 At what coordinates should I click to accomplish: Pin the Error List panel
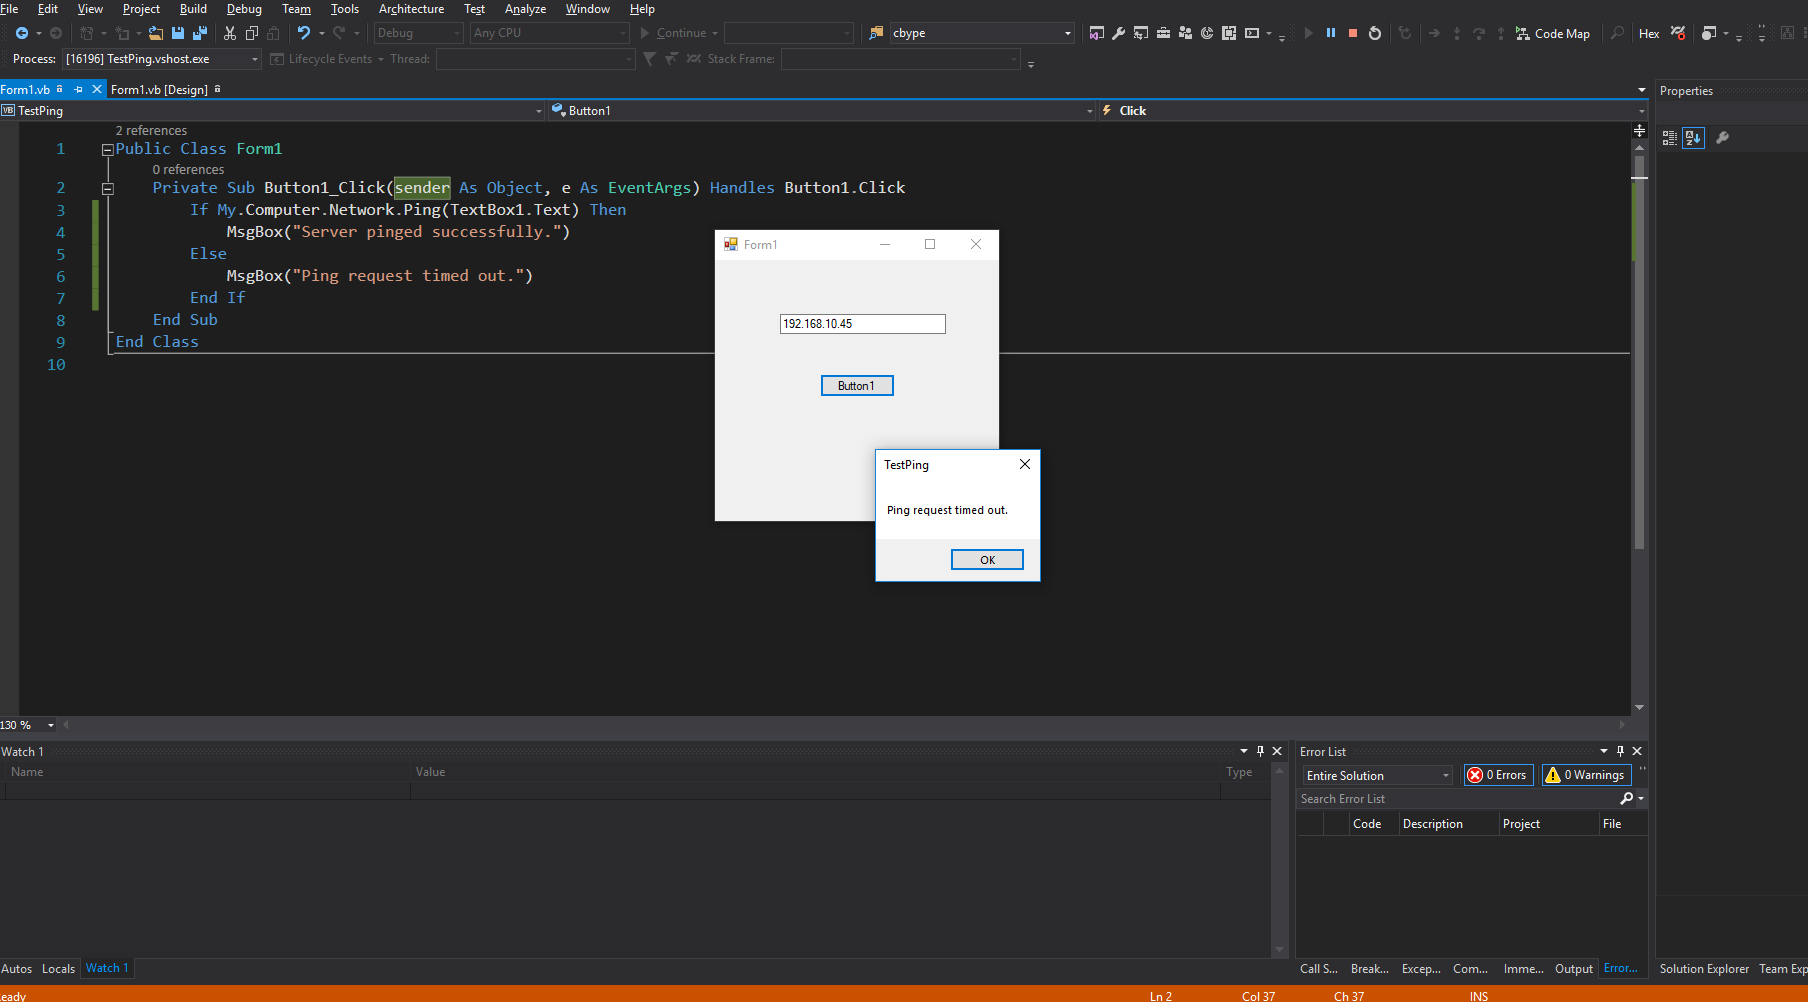(x=1620, y=751)
